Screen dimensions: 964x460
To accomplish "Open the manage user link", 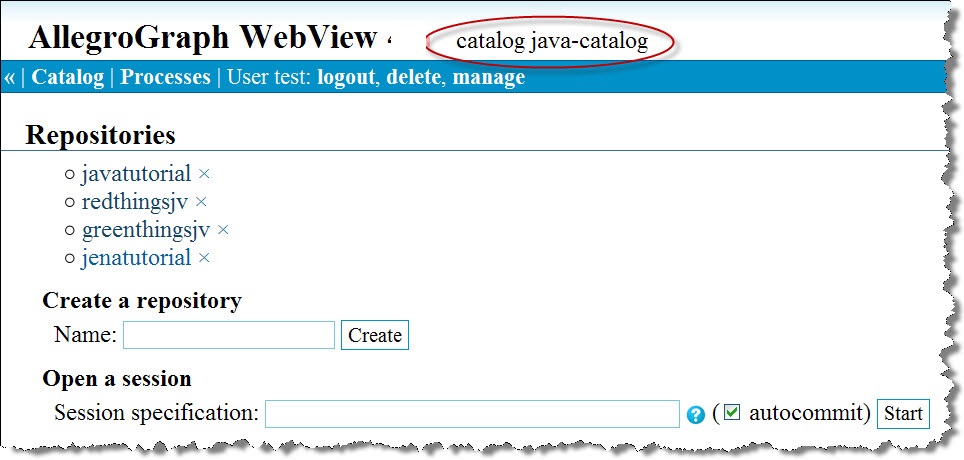I will (489, 77).
